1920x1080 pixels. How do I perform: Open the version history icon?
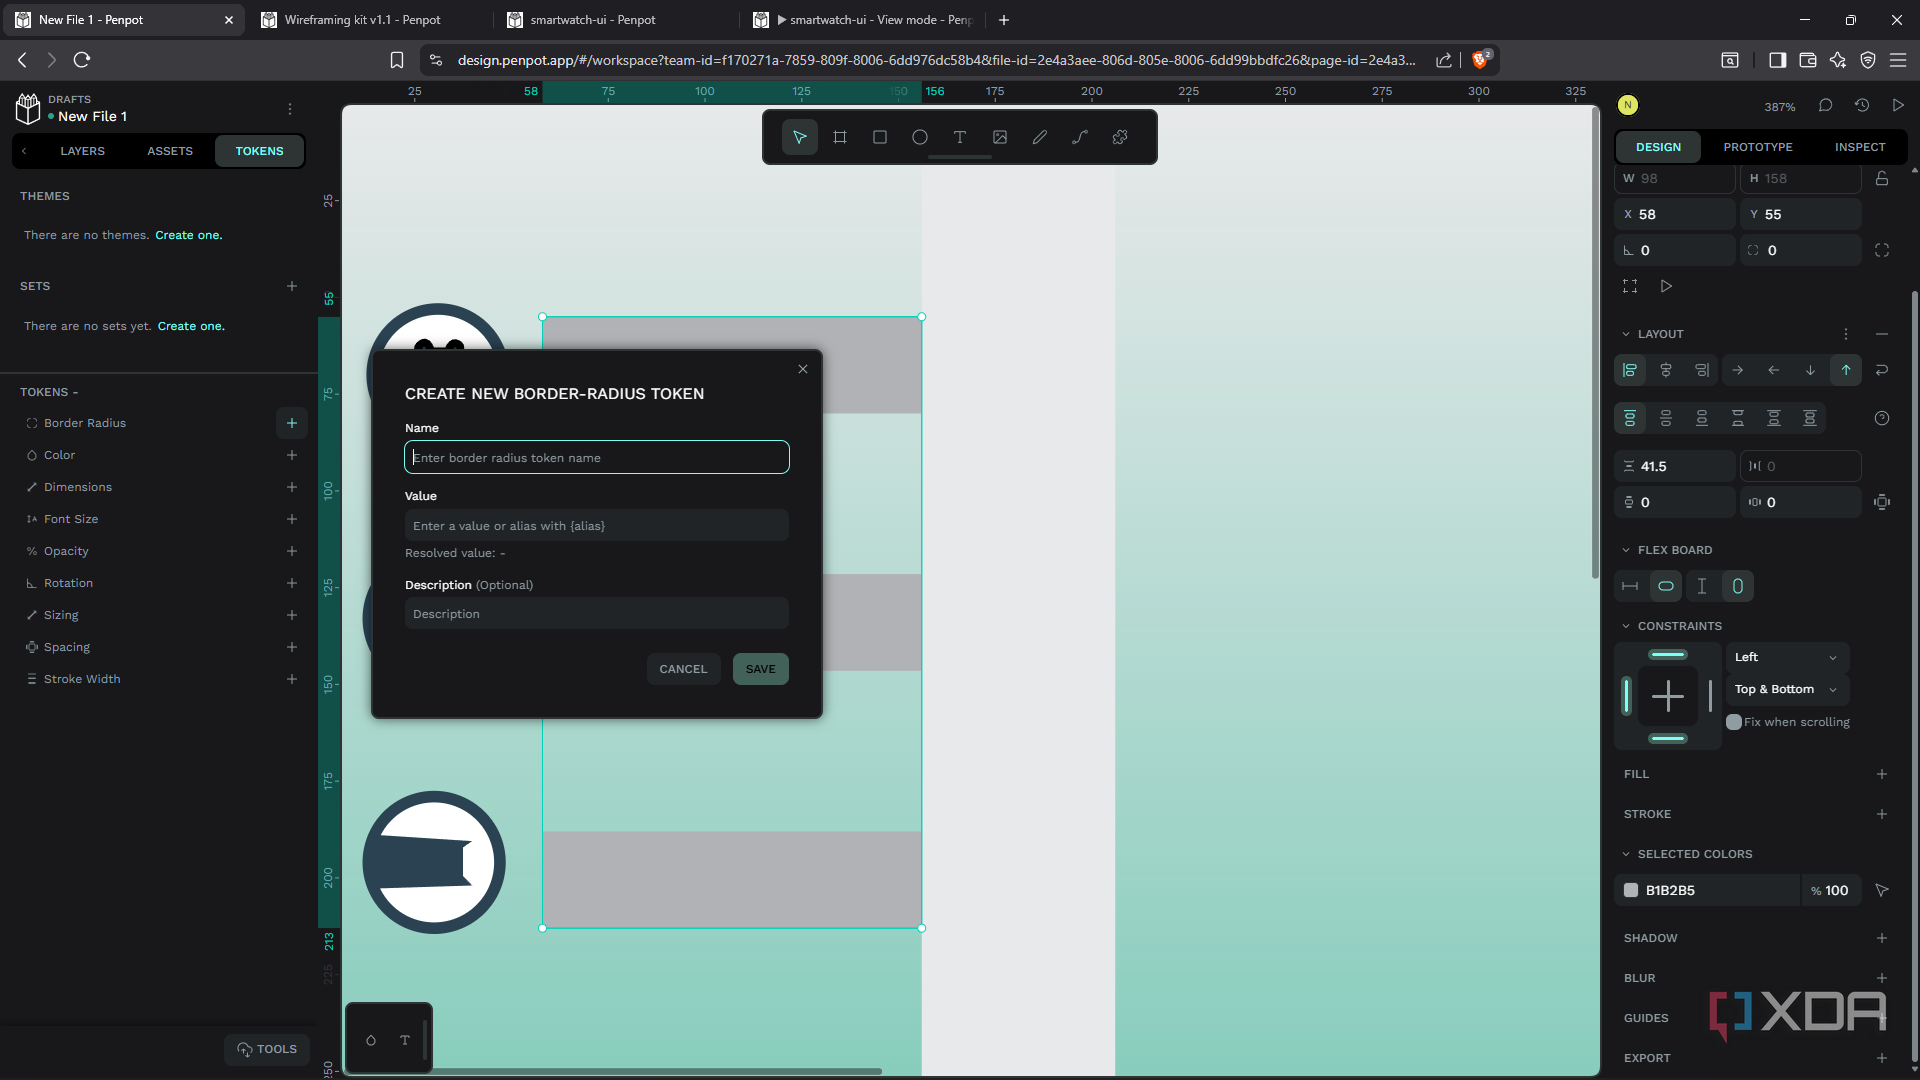pyautogui.click(x=1862, y=105)
